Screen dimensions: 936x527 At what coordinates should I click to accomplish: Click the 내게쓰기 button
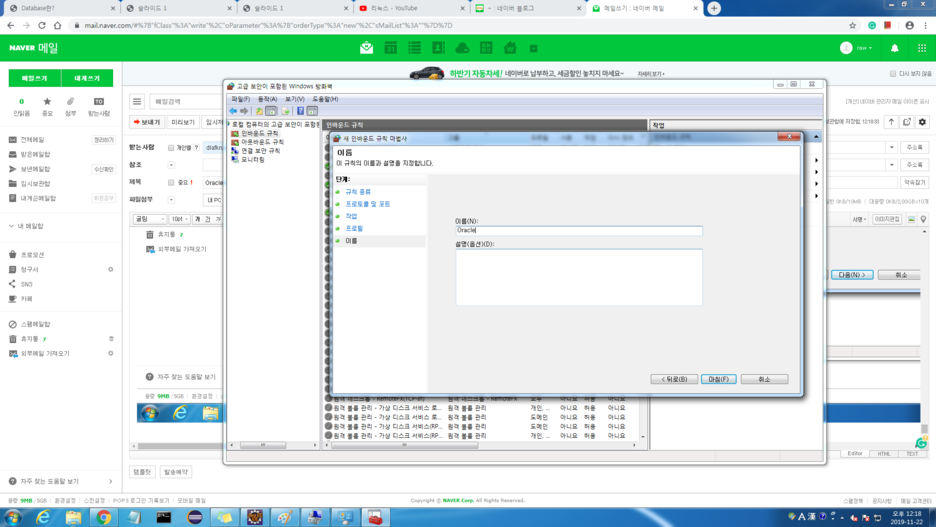coord(87,78)
